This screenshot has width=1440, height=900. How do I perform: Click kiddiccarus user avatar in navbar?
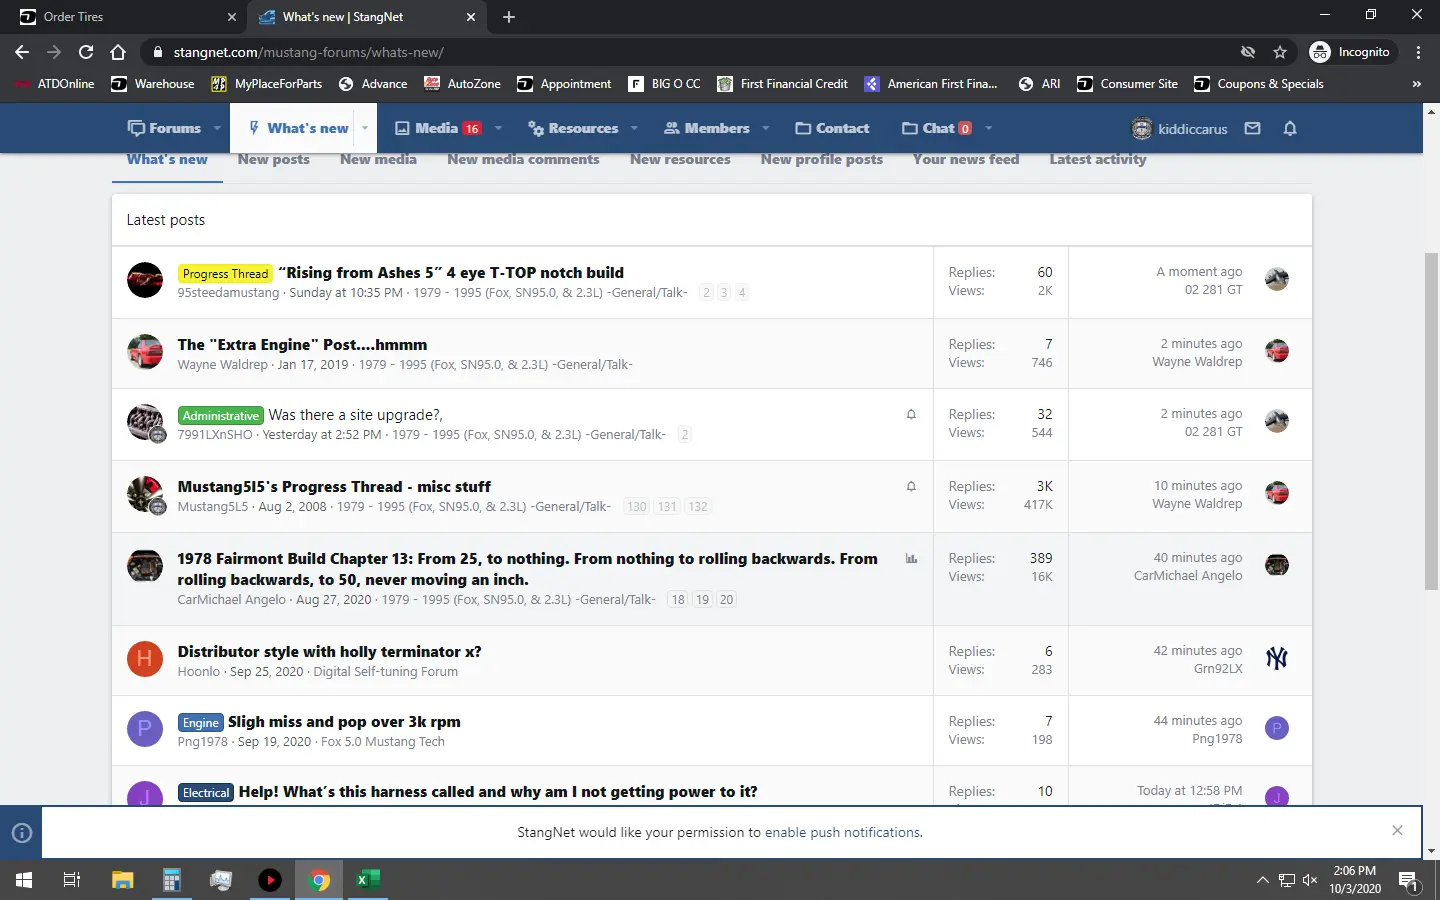click(1141, 128)
